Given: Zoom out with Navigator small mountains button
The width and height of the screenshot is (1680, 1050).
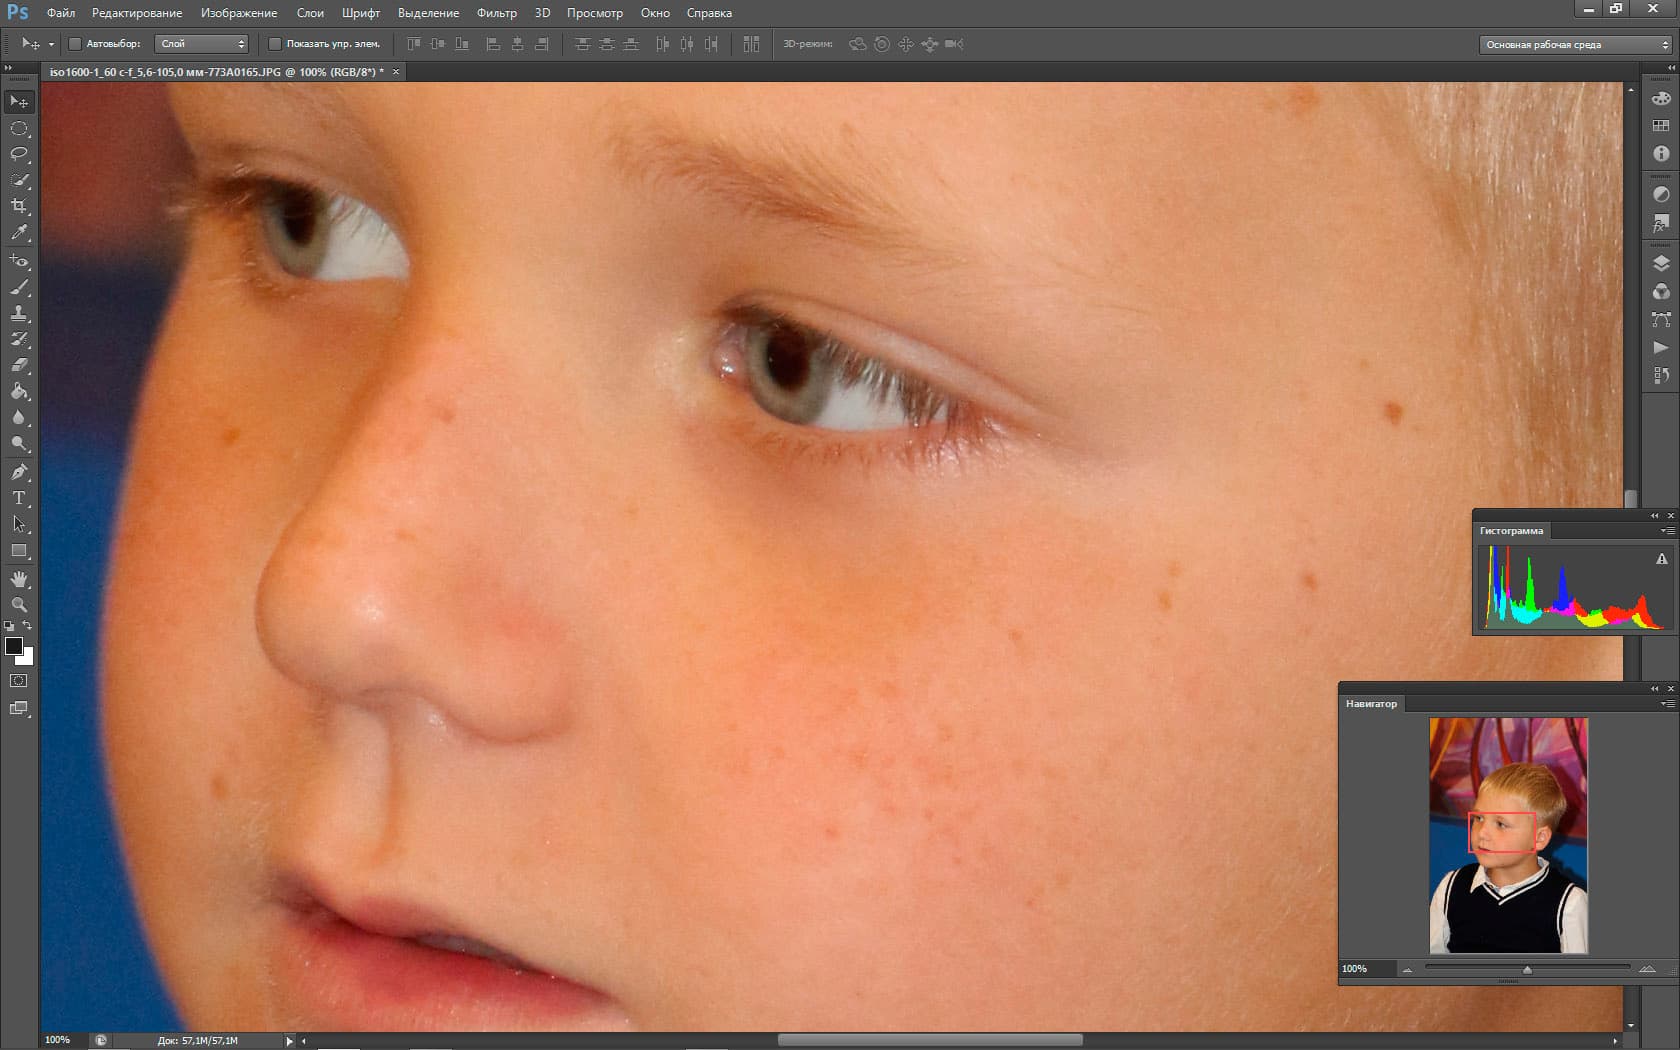Looking at the screenshot, I should click(x=1407, y=969).
